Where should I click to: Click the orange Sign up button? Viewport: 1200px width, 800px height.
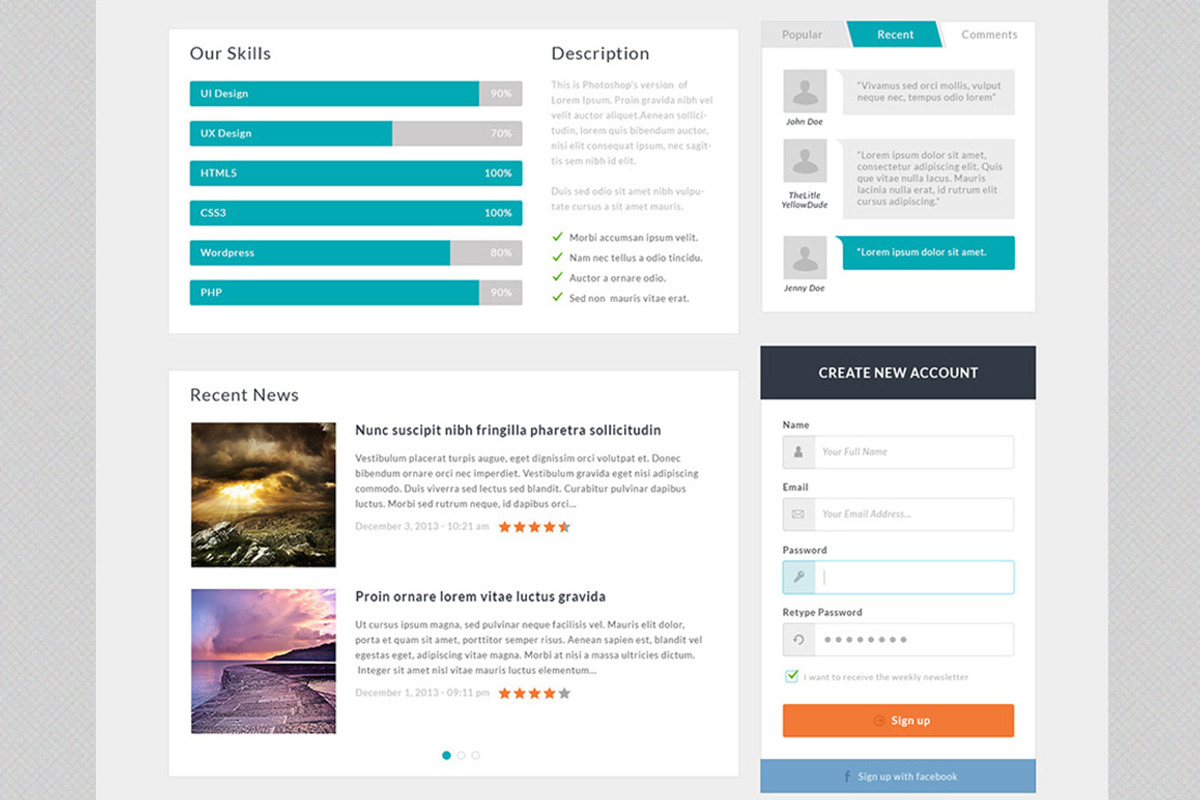pos(898,720)
